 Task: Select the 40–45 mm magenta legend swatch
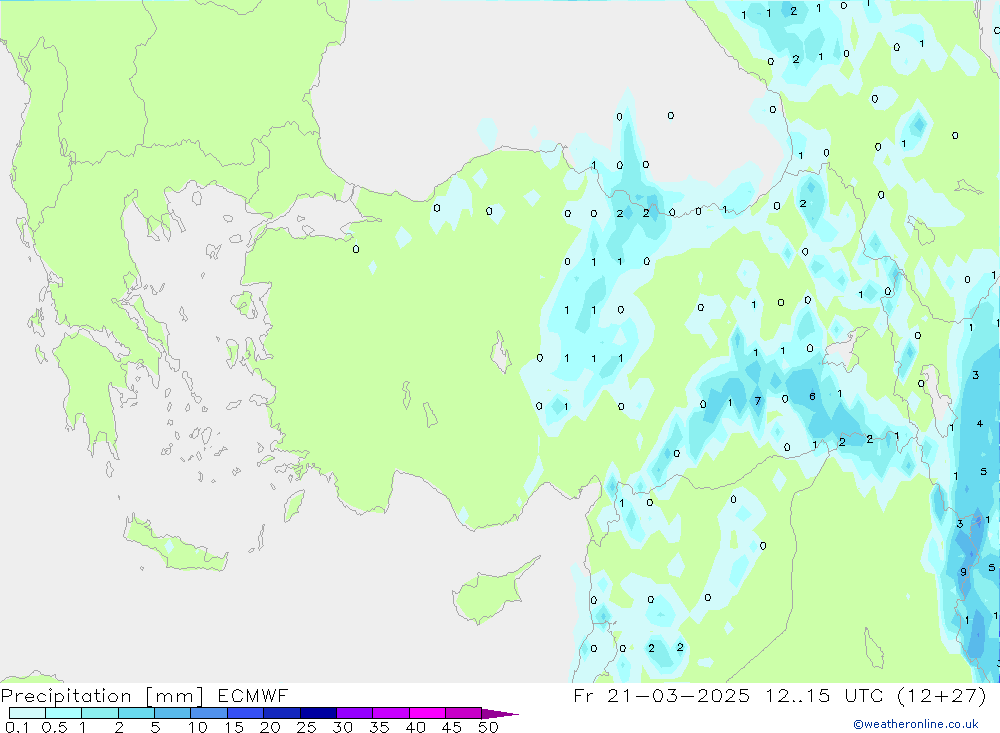(x=427, y=713)
